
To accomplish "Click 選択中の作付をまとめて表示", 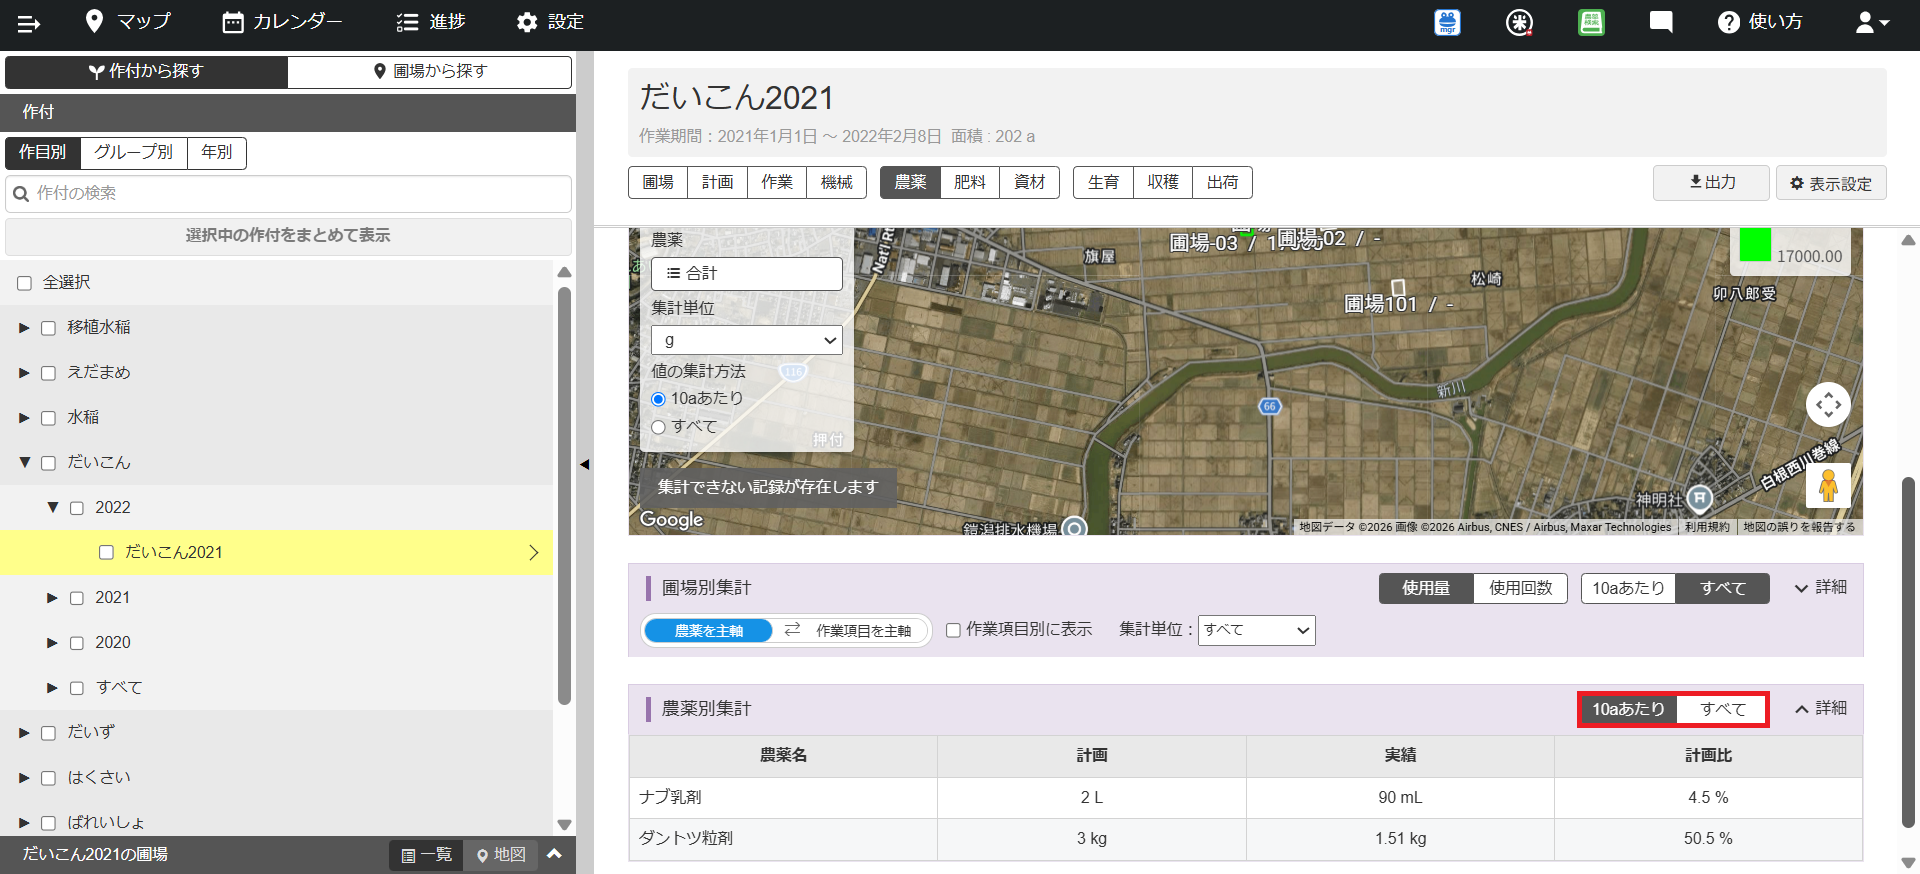I will (288, 236).
